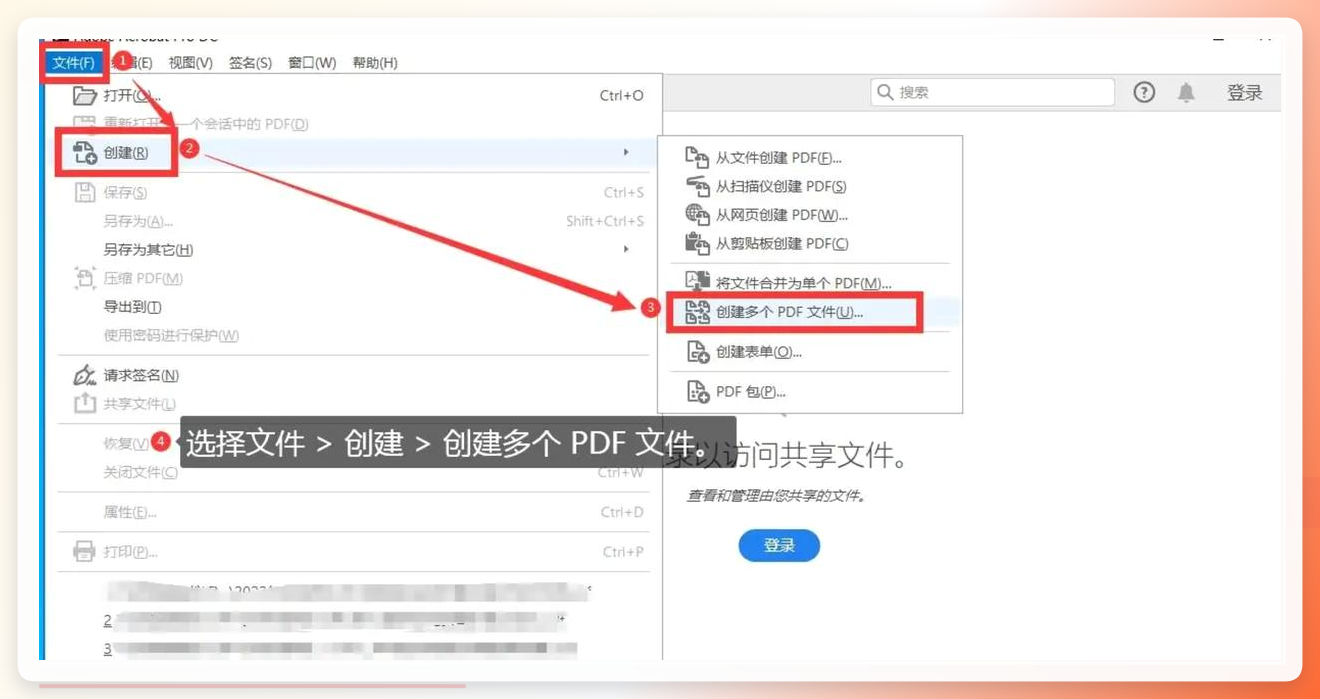Click 登录 link in top bar
The height and width of the screenshot is (699, 1320).
[x=1245, y=93]
